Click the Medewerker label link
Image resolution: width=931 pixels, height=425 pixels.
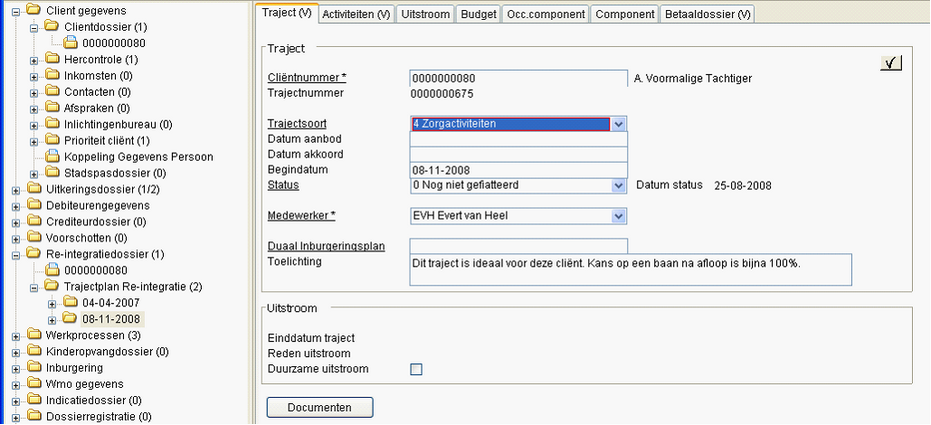pyautogui.click(x=302, y=215)
